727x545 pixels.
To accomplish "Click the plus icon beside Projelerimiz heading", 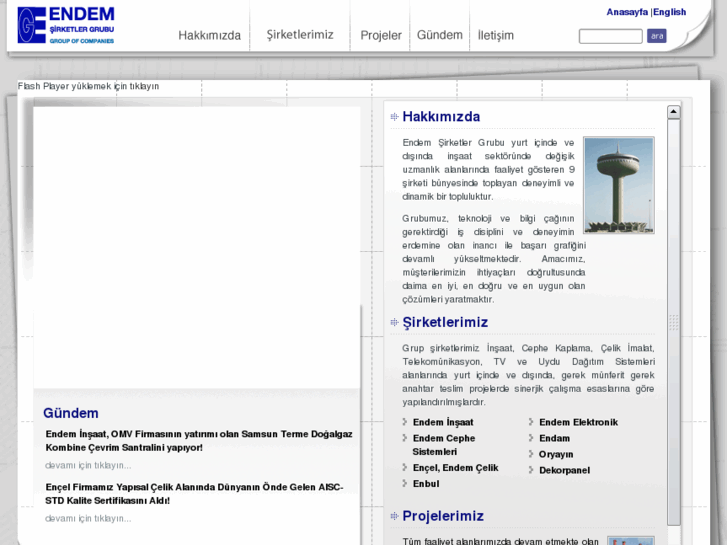I will pyautogui.click(x=395, y=516).
